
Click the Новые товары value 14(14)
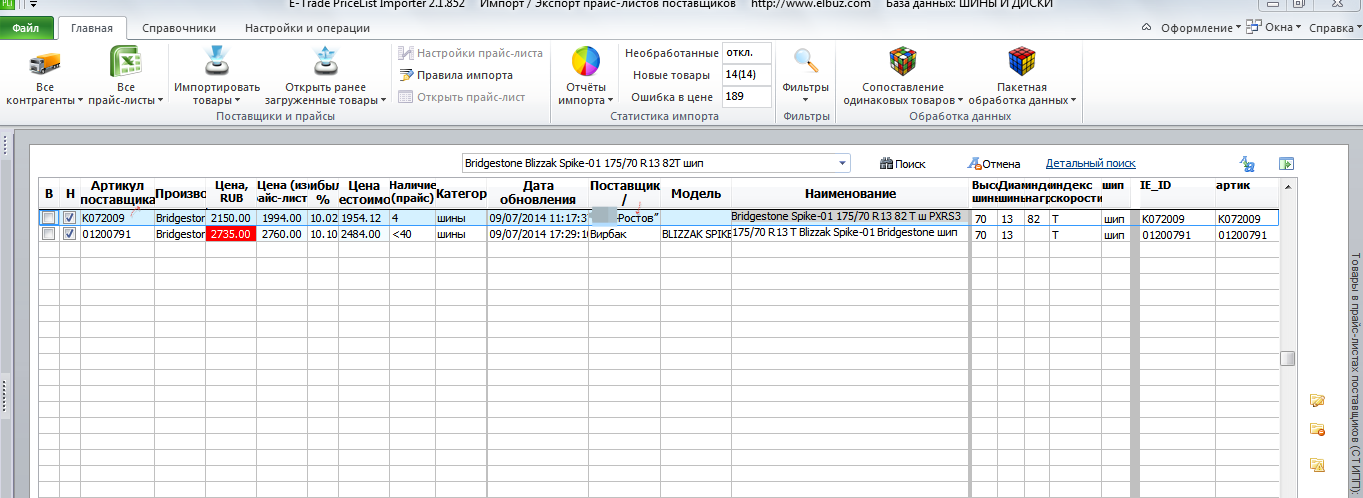(746, 75)
